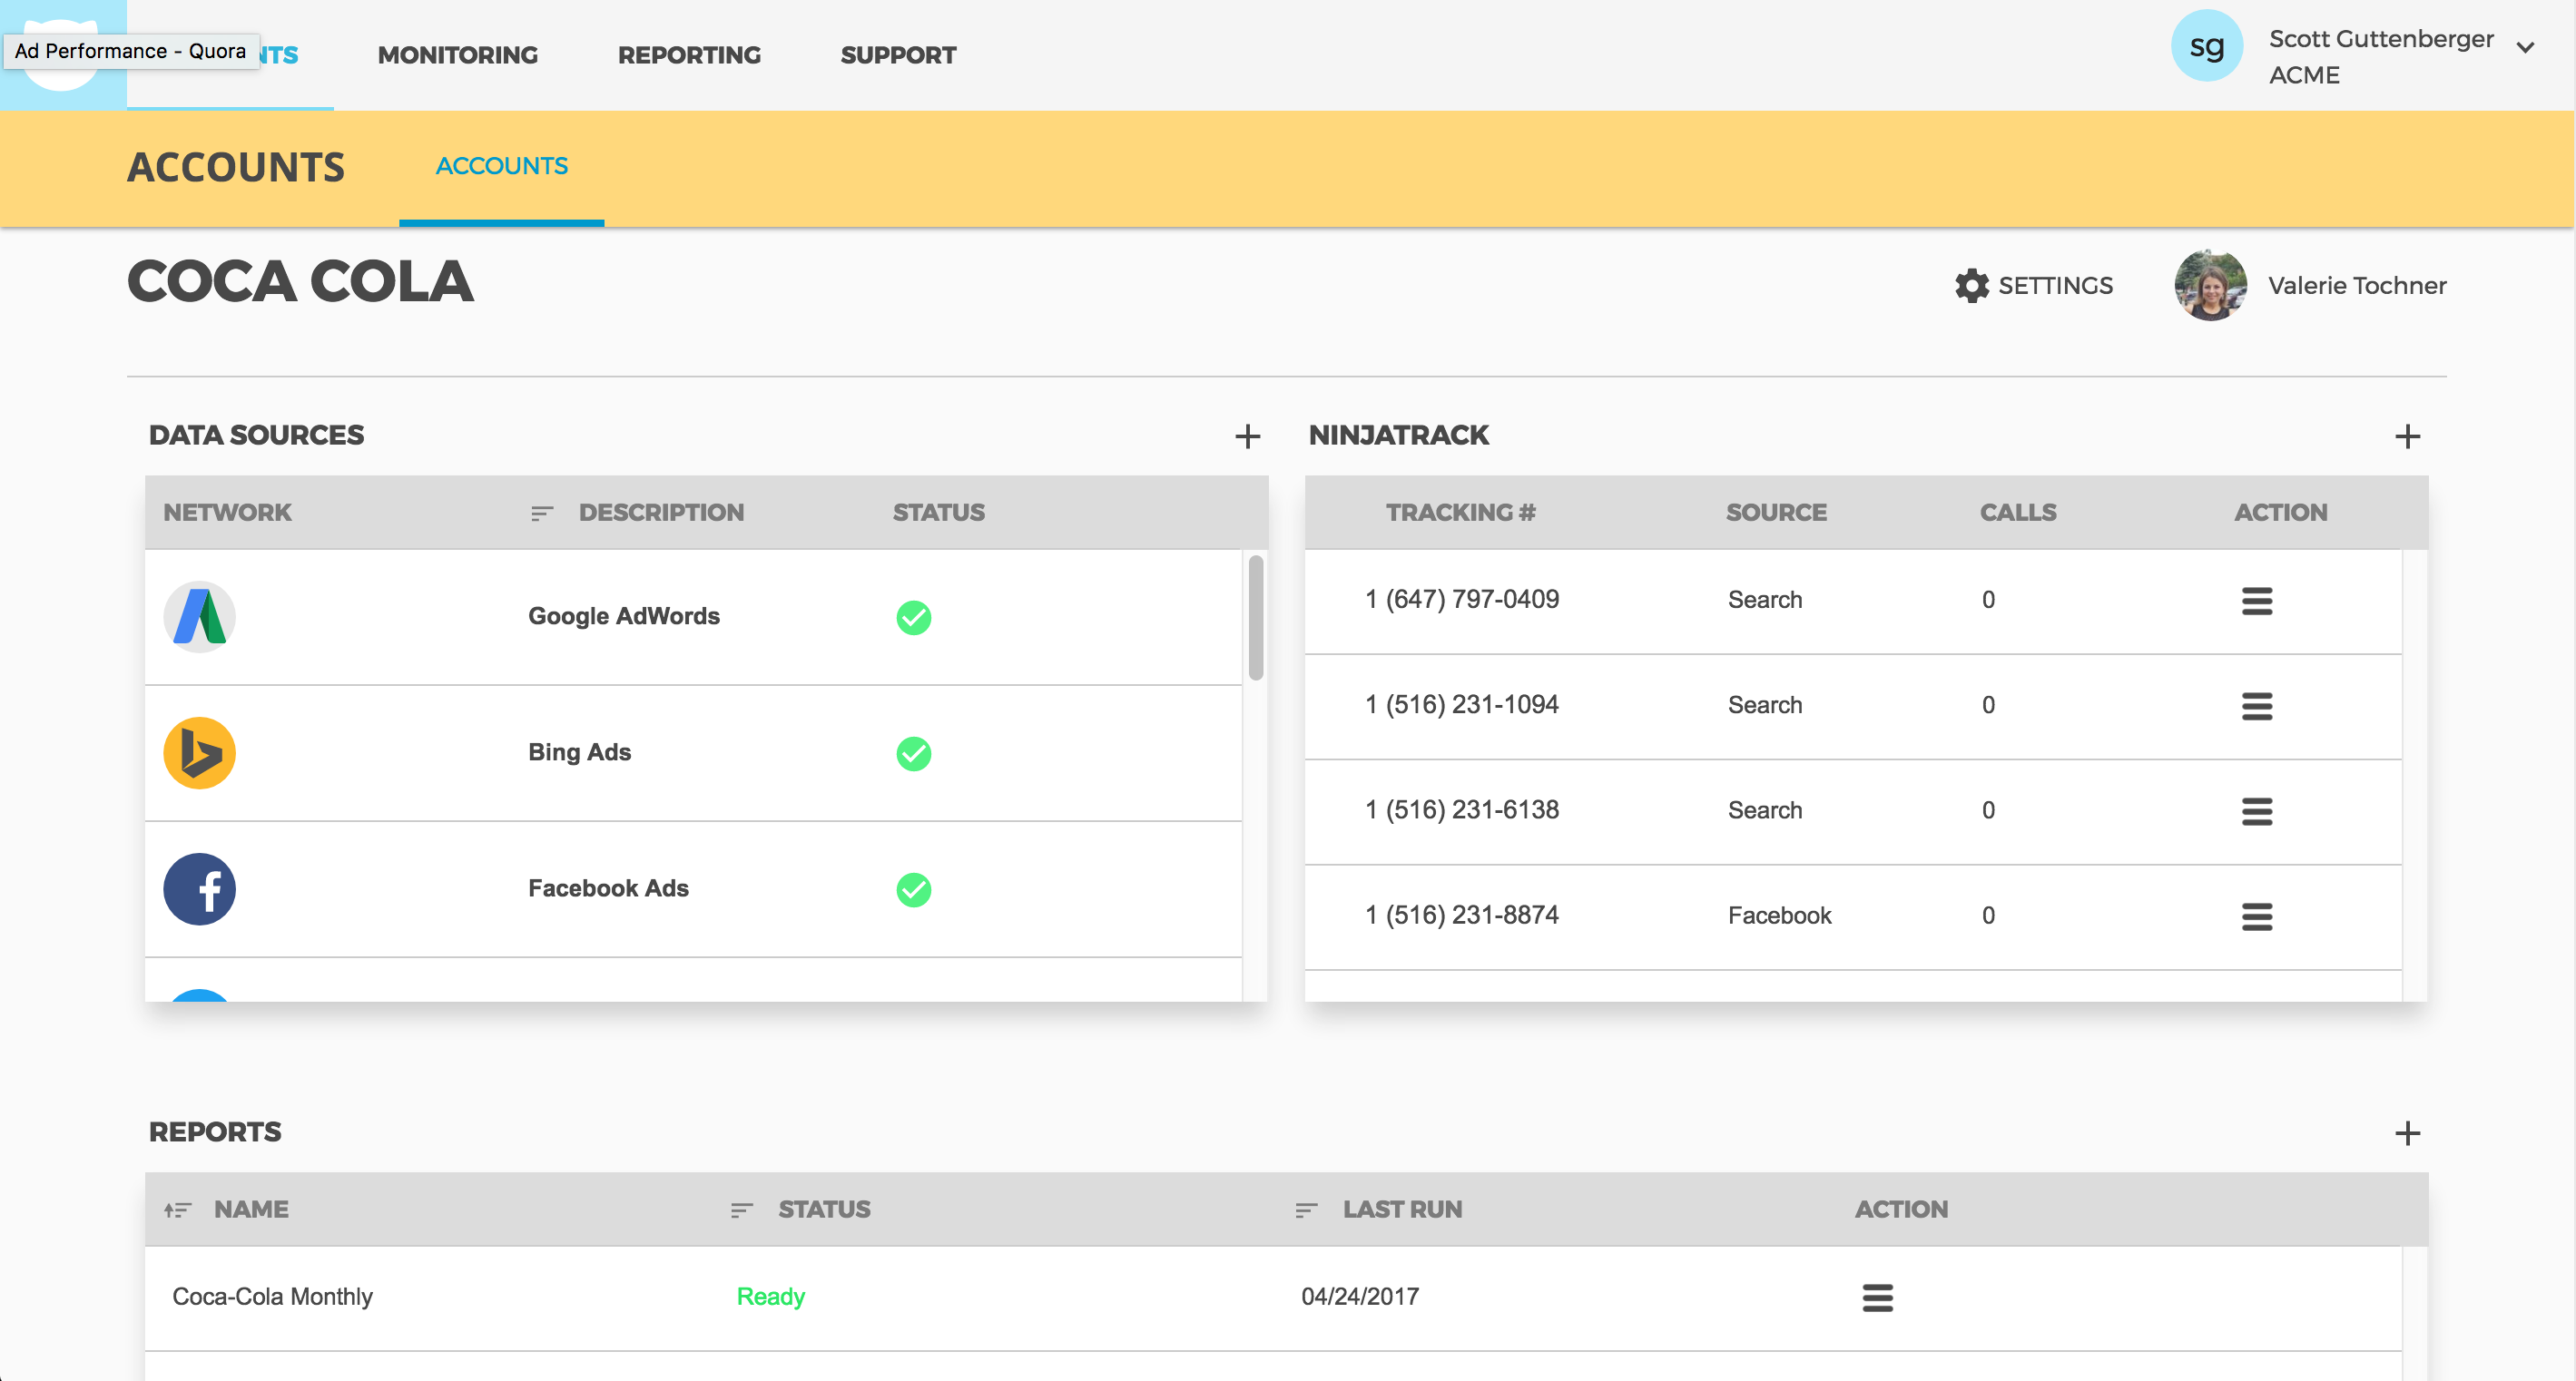2576x1381 pixels.
Task: Add a new report with plus icon
Action: [x=2407, y=1133]
